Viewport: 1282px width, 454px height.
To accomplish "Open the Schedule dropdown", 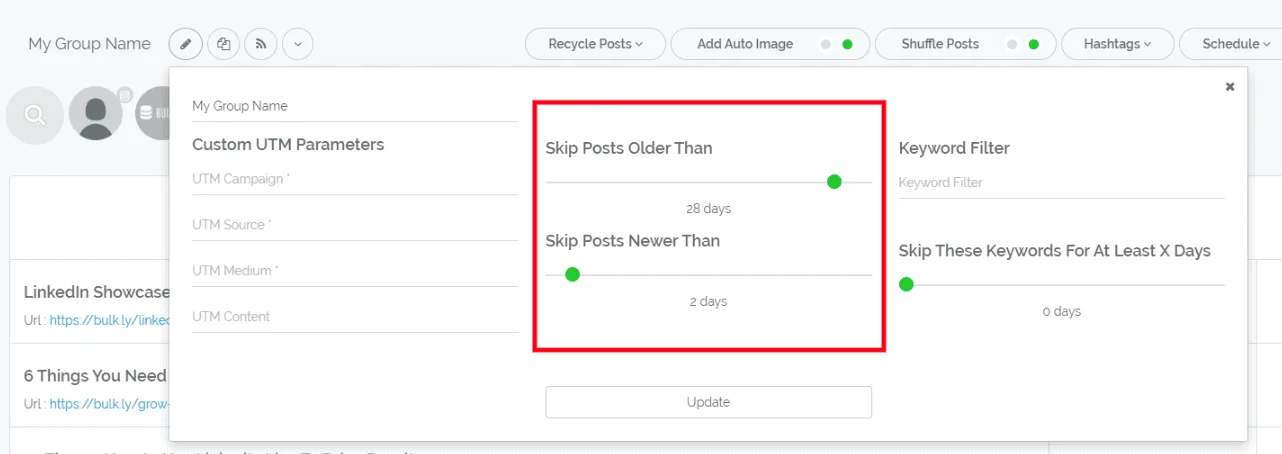I will [x=1230, y=44].
